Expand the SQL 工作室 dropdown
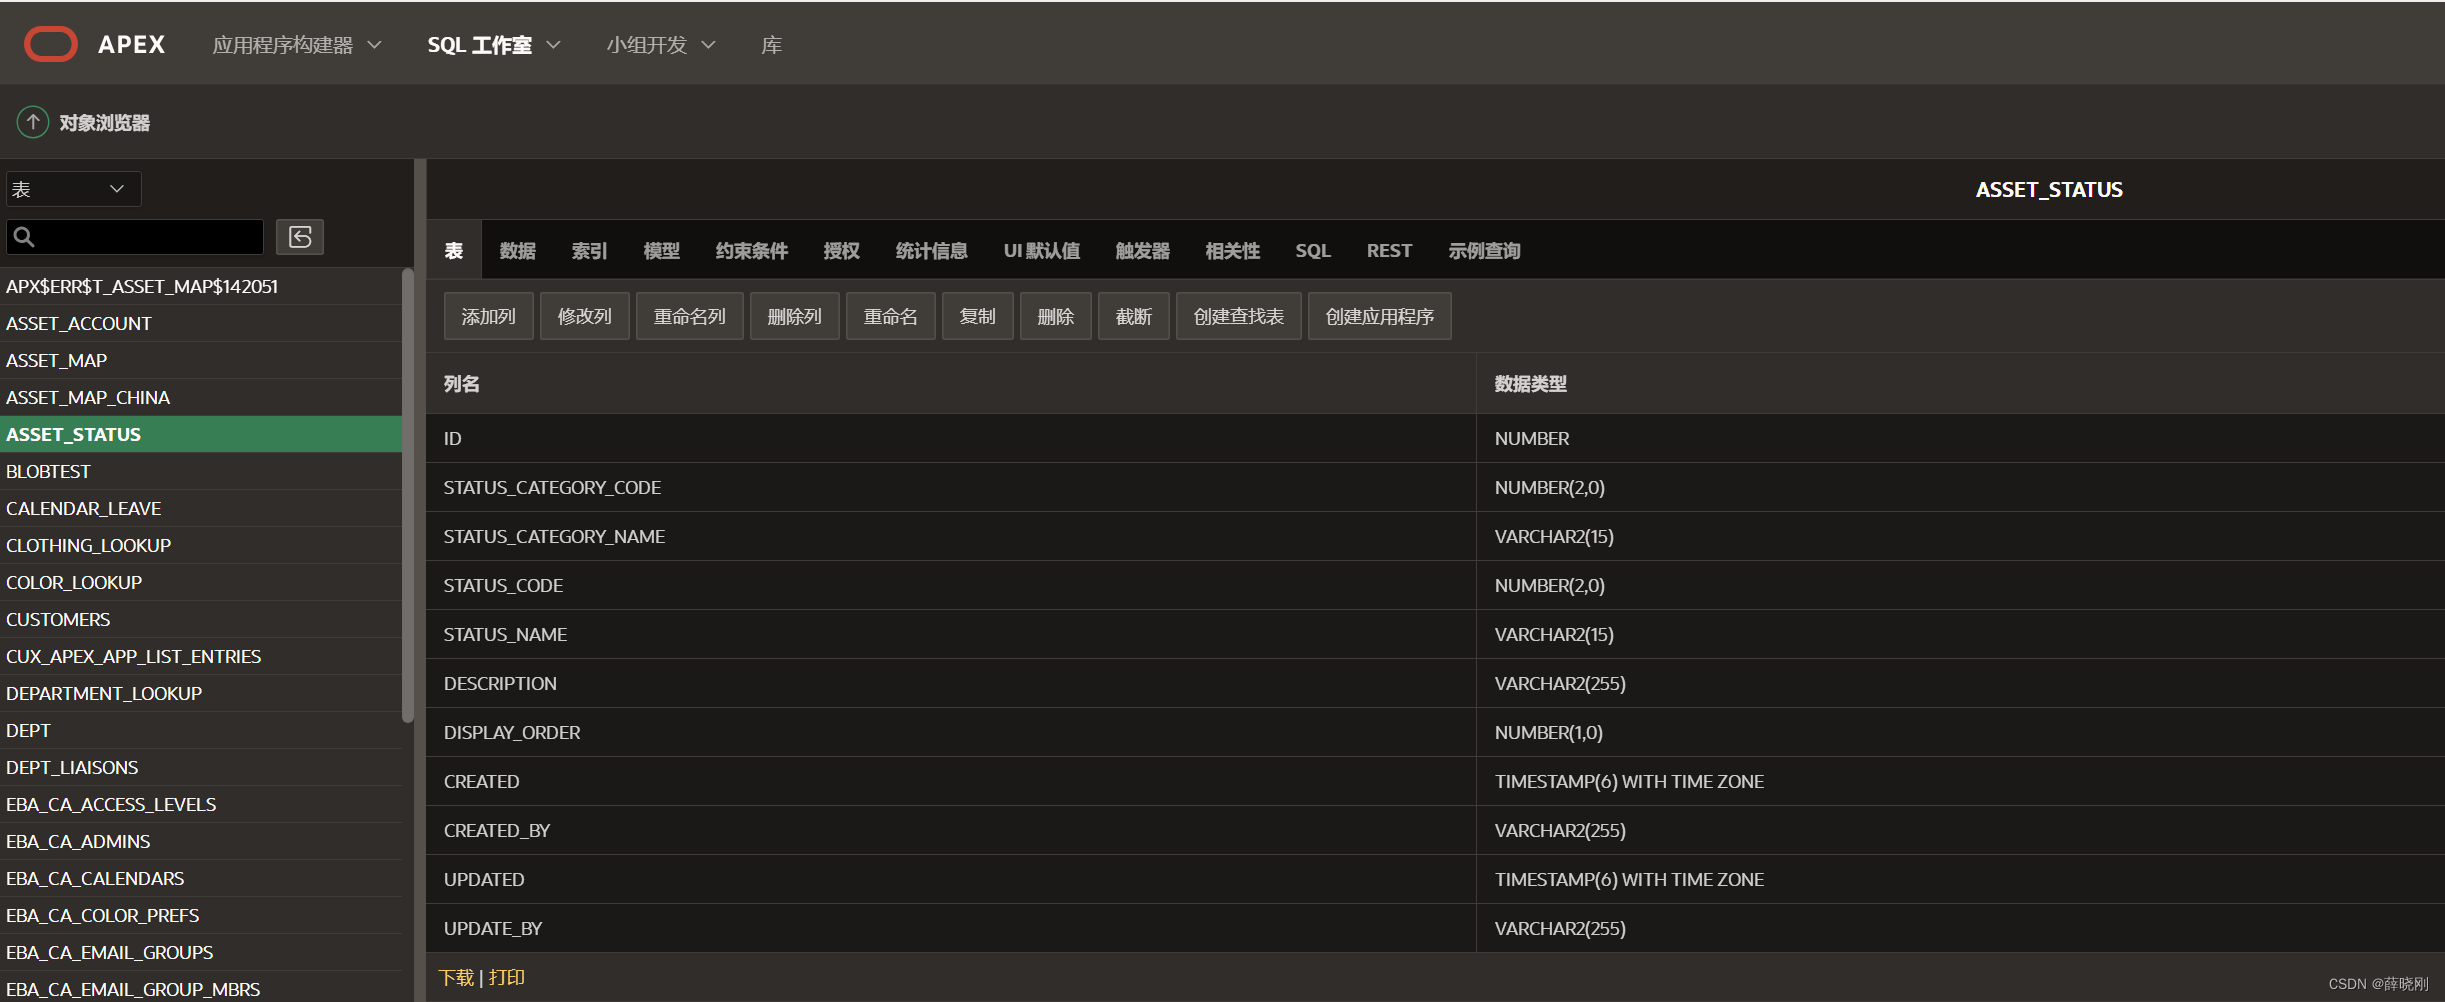Screen dimensions: 2445x1002 coord(492,45)
